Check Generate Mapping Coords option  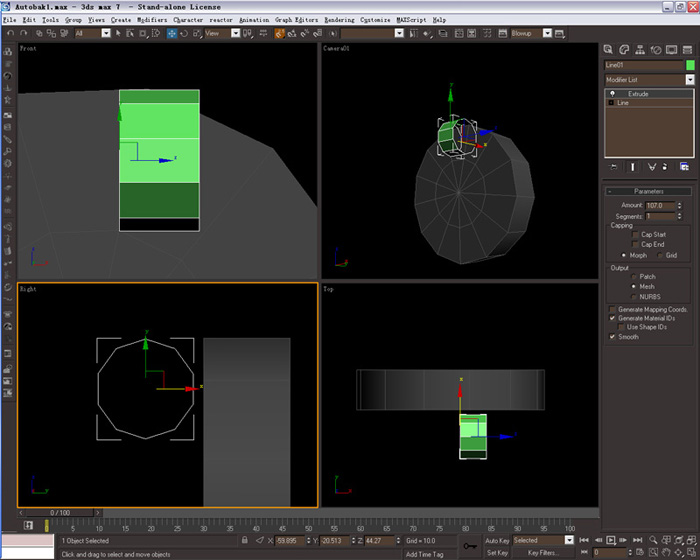(612, 309)
